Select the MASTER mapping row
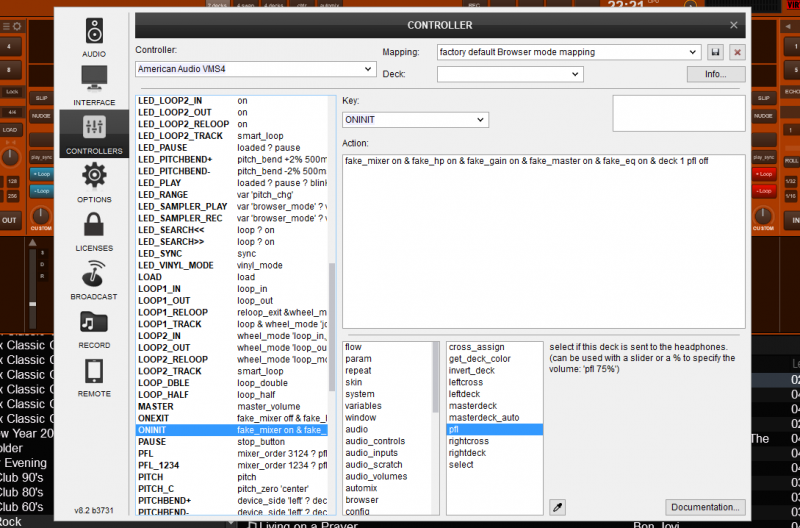Image resolution: width=800 pixels, height=528 pixels. coord(232,407)
